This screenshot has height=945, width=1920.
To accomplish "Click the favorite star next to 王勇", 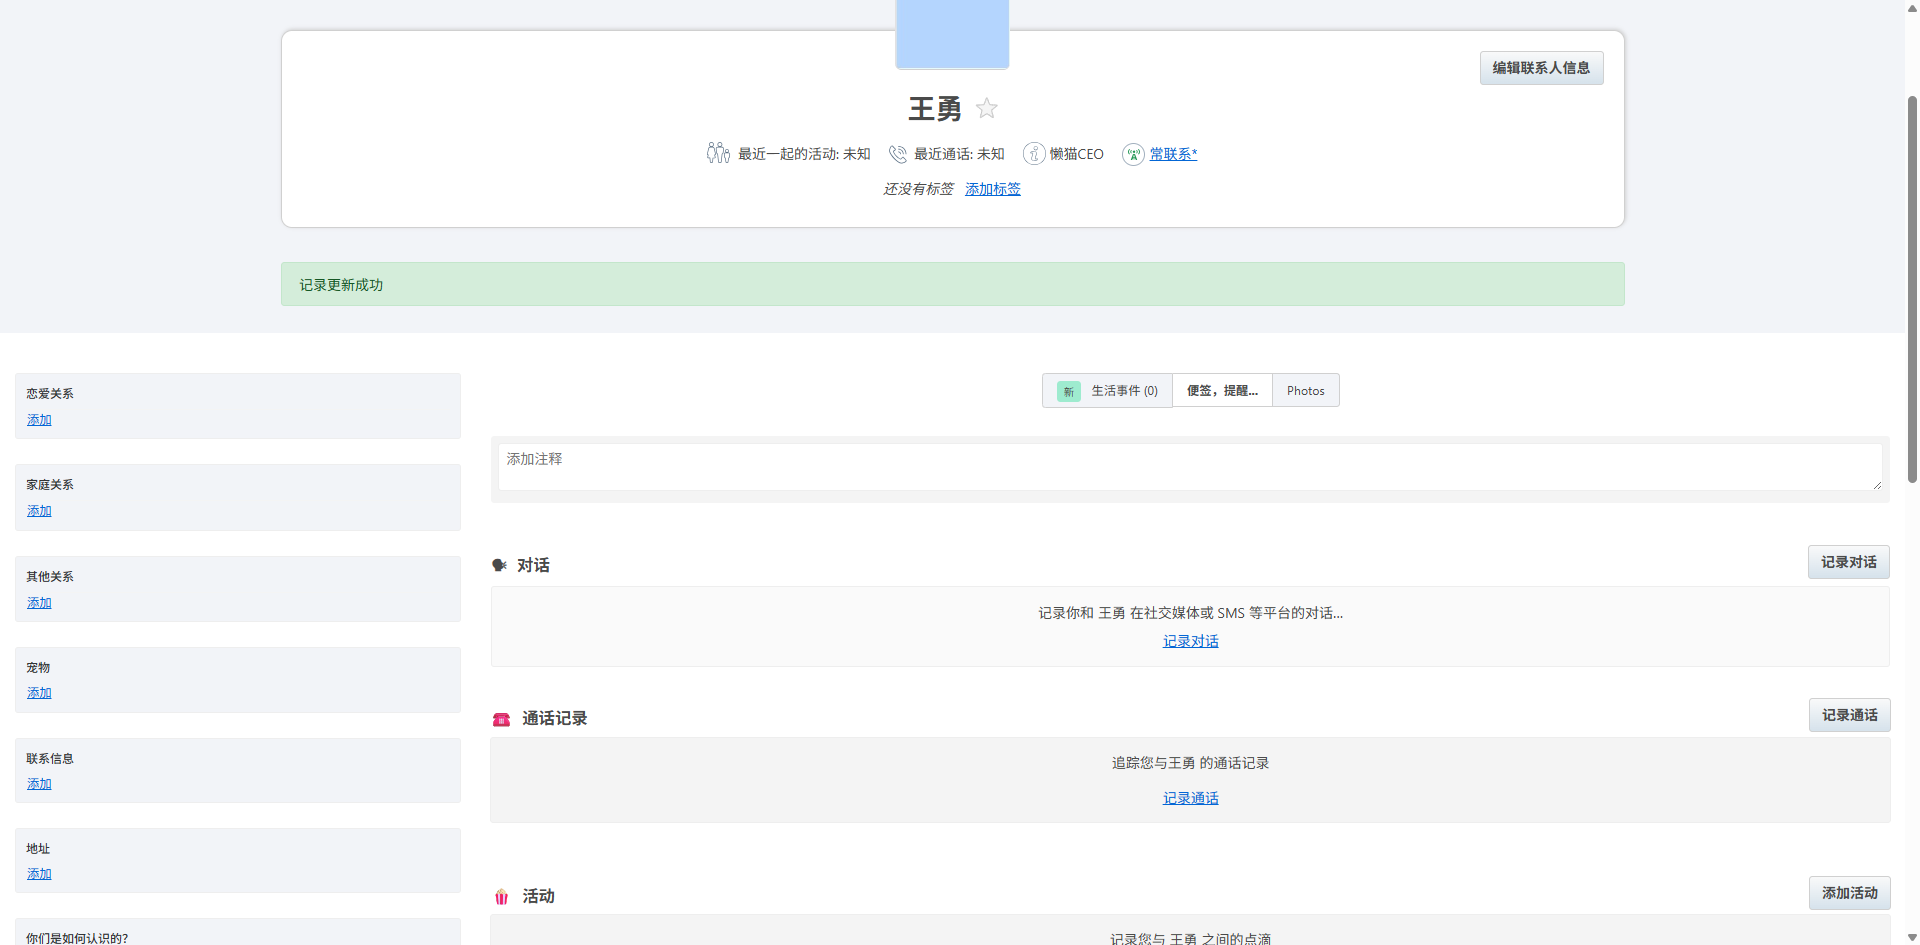I will point(987,108).
